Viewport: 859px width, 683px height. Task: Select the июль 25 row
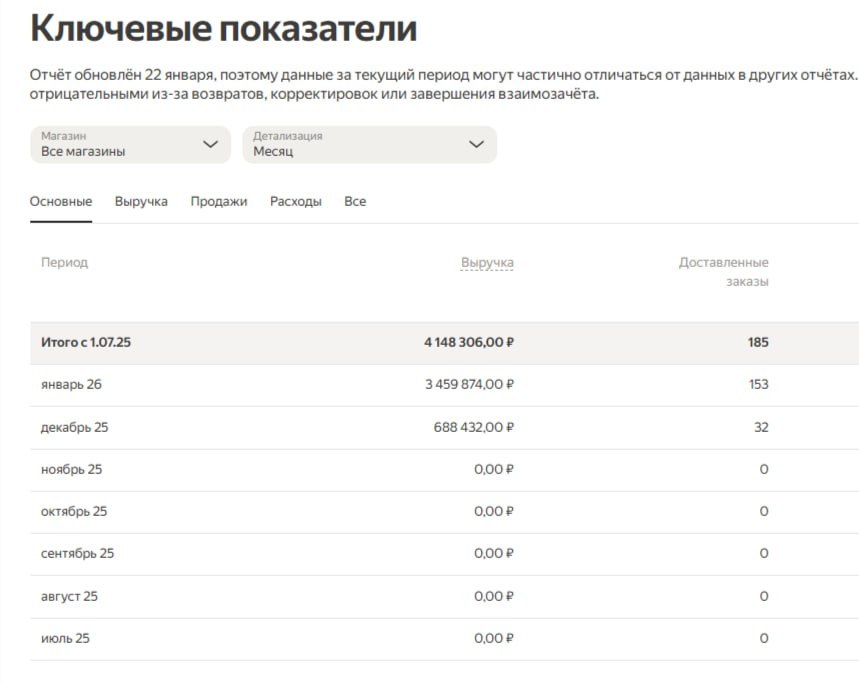click(x=444, y=639)
